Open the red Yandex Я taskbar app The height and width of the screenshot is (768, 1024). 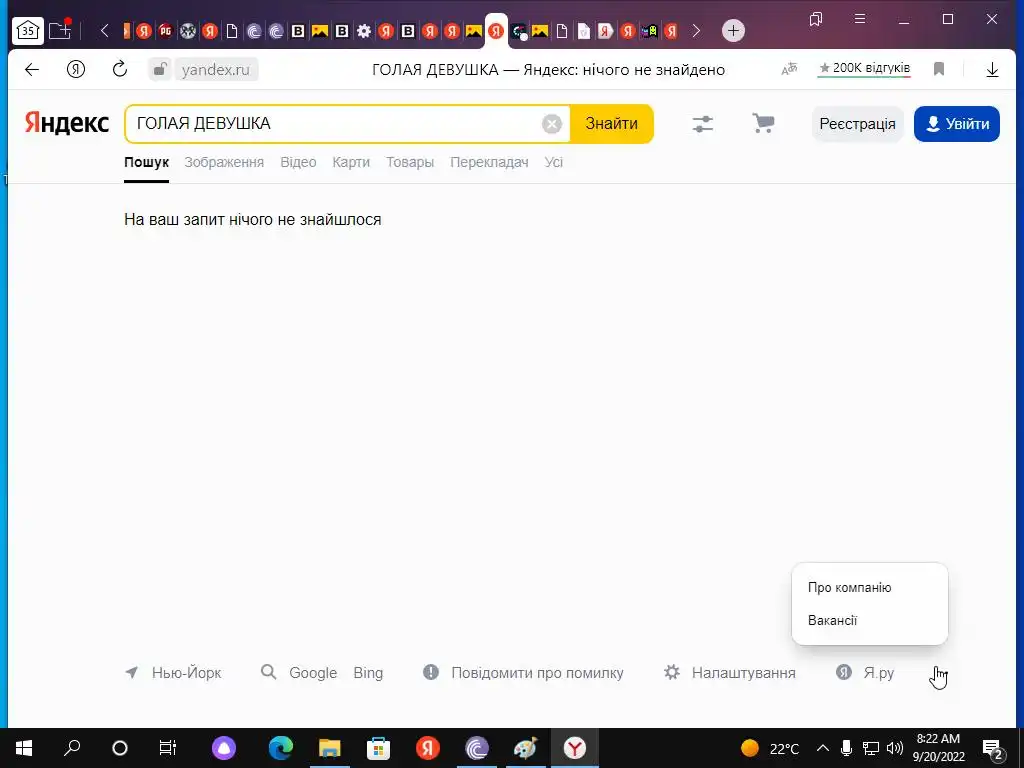coord(428,748)
